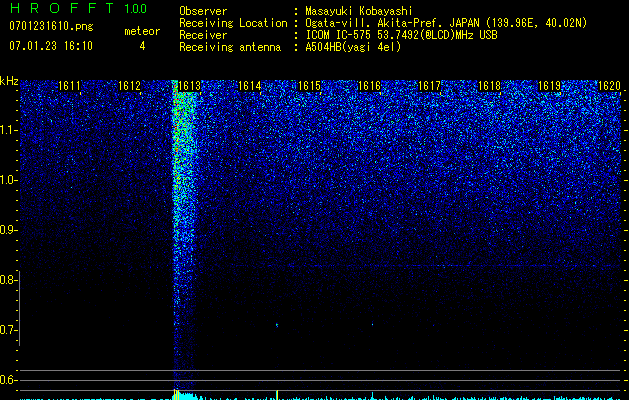Click the meteor count value 4
Screen dimensions: 629x400
[x=142, y=46]
